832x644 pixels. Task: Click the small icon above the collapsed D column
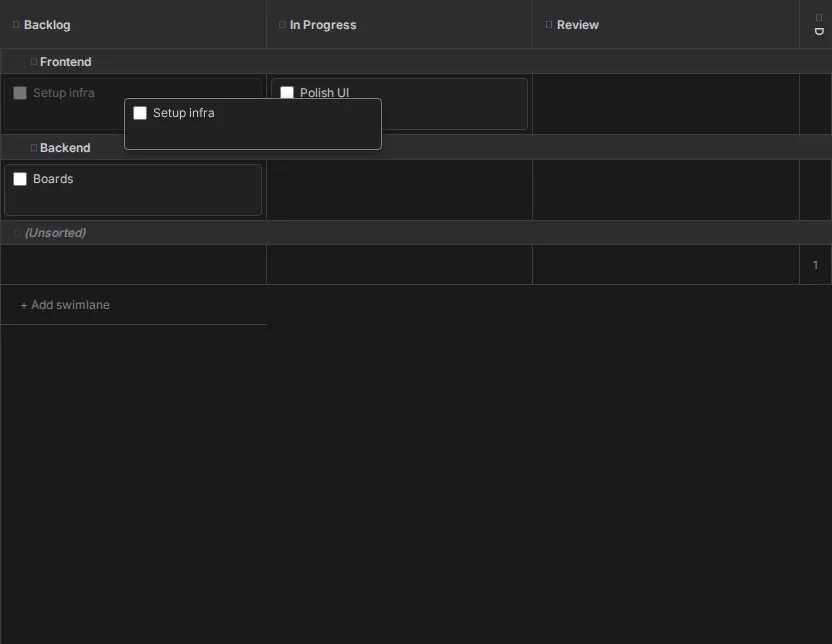[x=819, y=18]
